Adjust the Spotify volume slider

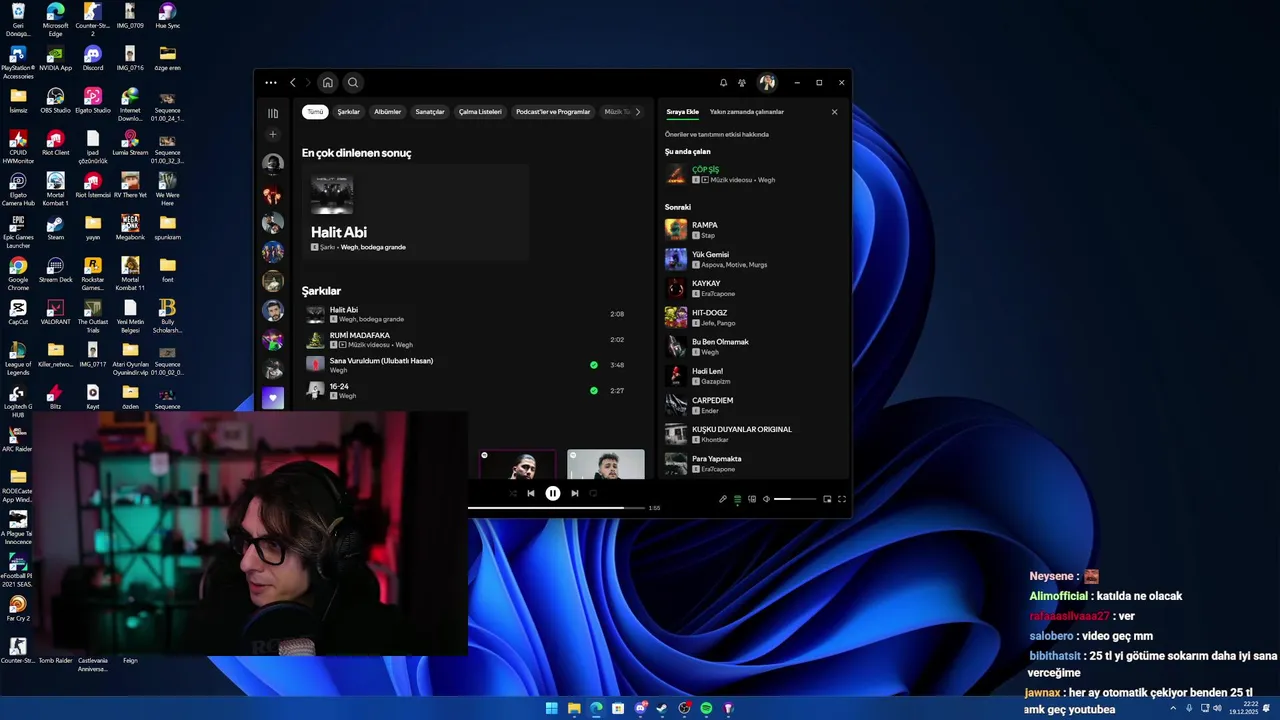[795, 499]
